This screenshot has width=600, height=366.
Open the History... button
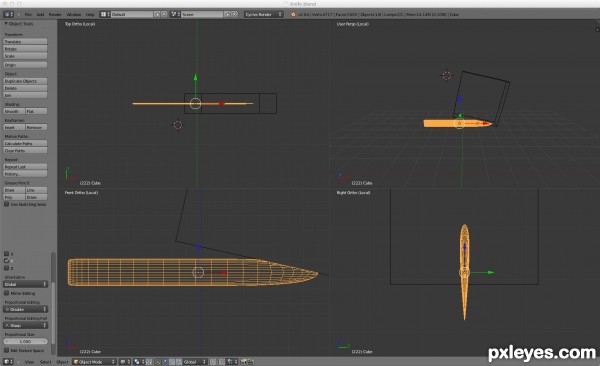pyautogui.click(x=26, y=174)
